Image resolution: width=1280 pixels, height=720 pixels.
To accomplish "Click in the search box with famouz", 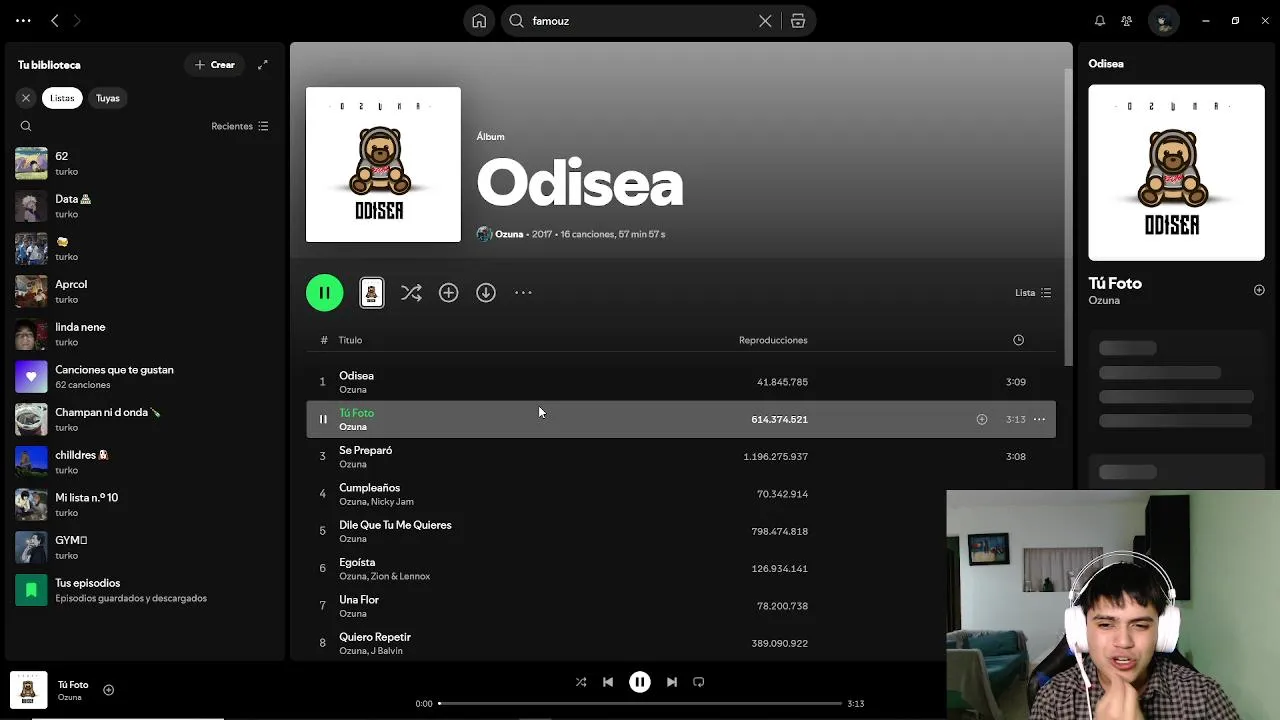I will coord(640,21).
